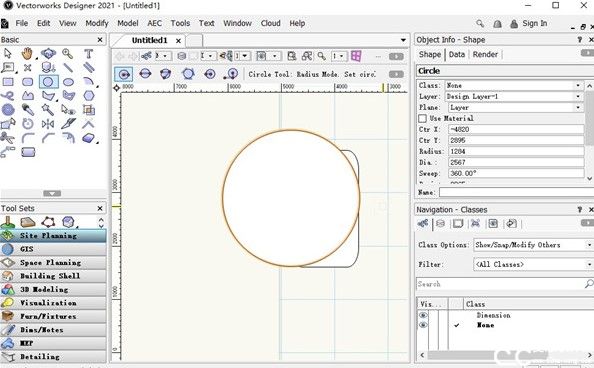Select the Mirror tool

coord(48,124)
